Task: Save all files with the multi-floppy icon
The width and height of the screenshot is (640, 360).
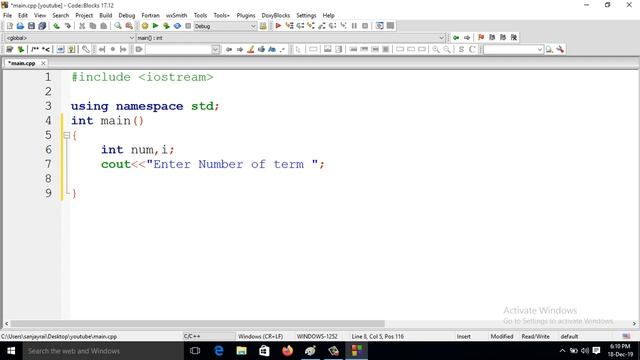Action: click(42, 26)
